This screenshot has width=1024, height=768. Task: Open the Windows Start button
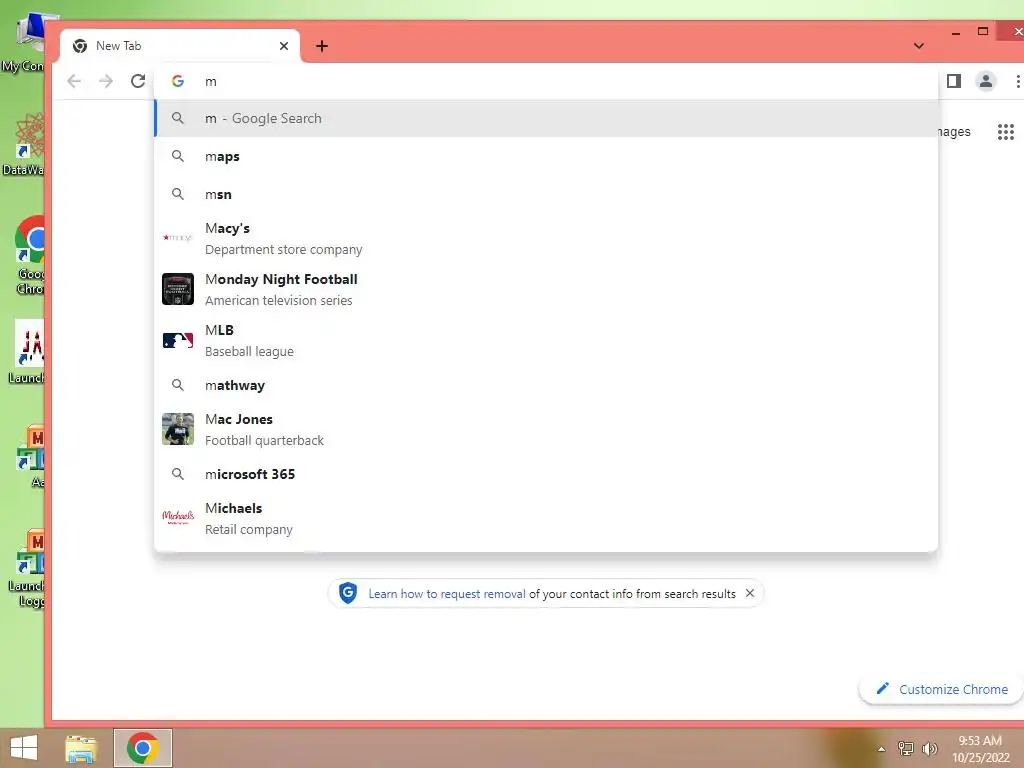[24, 748]
